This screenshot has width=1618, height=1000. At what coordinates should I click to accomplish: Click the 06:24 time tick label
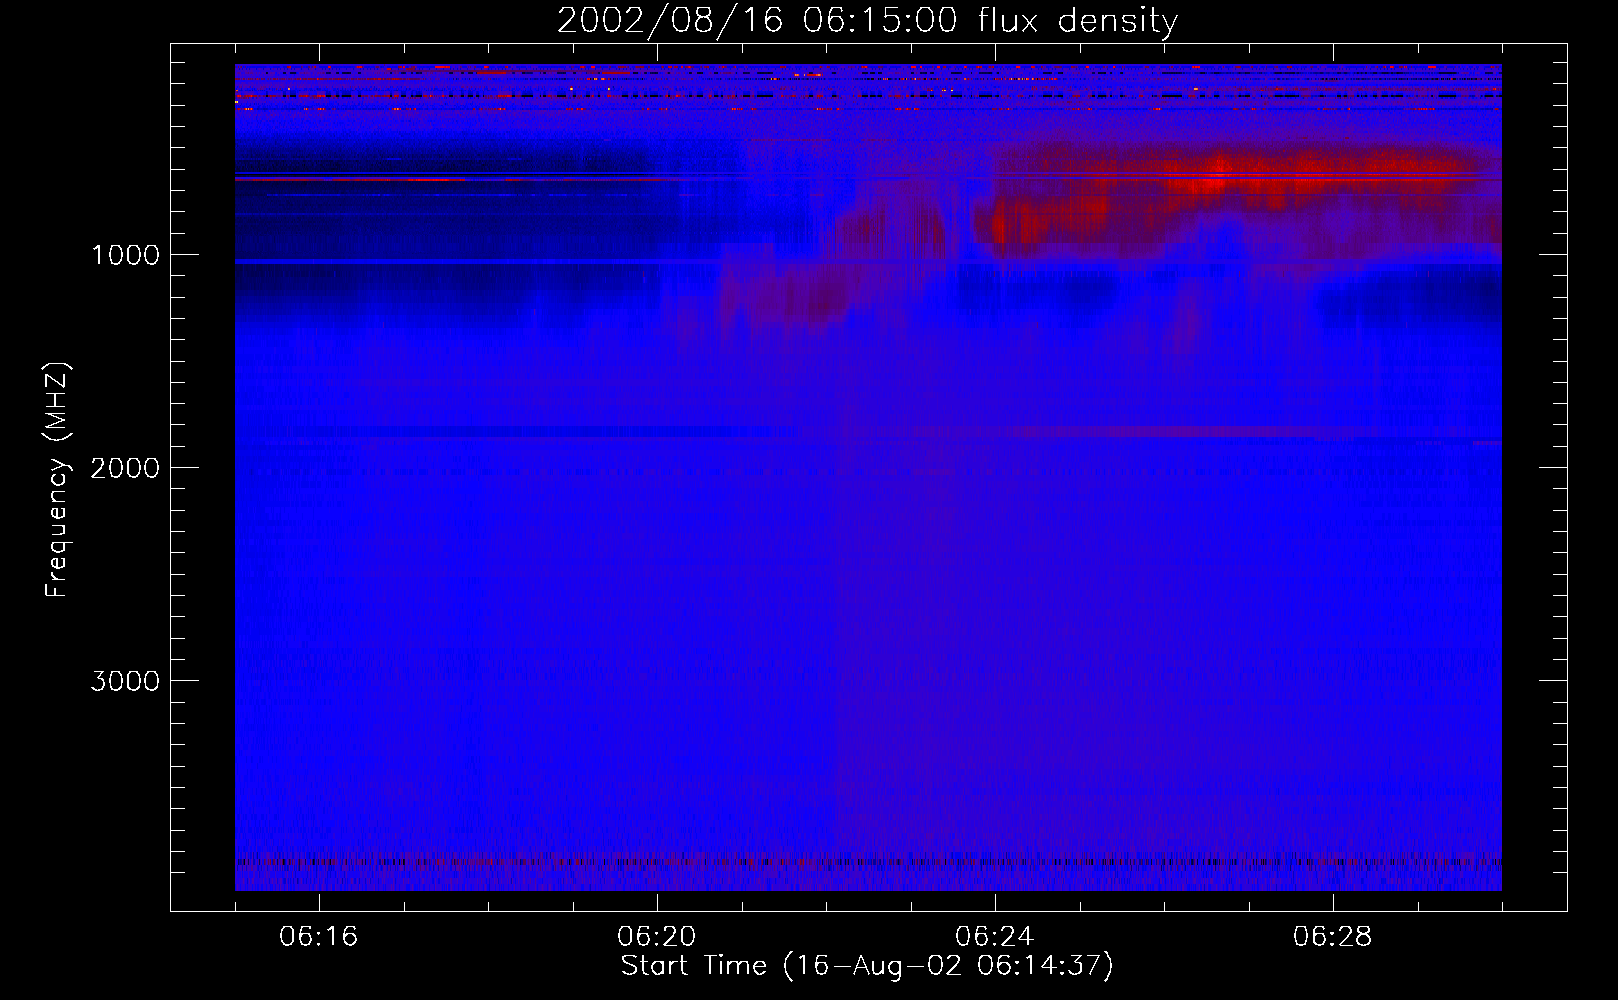tap(995, 937)
